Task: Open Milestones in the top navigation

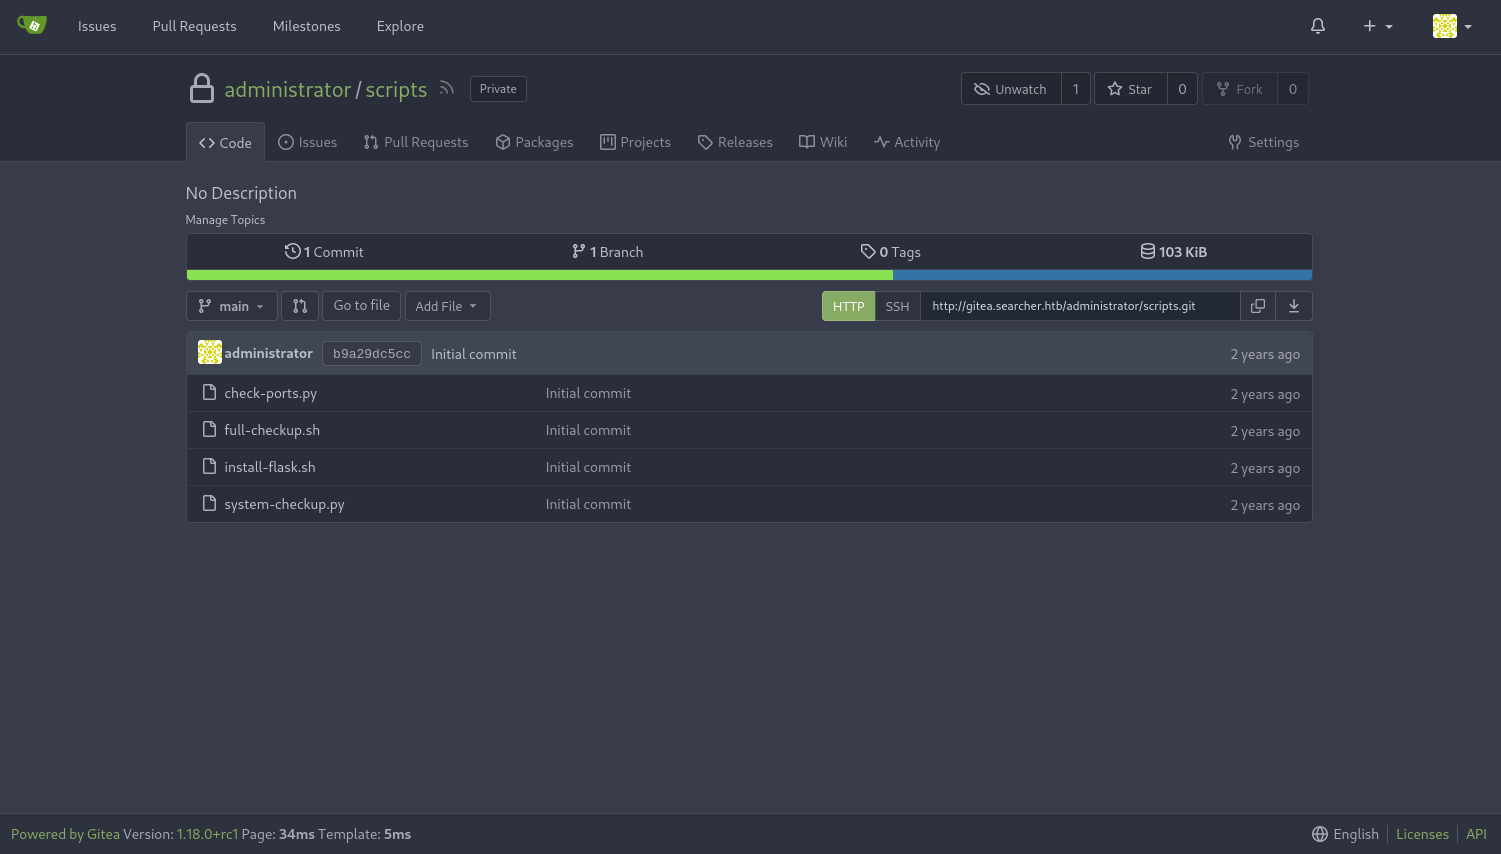Action: click(x=306, y=26)
